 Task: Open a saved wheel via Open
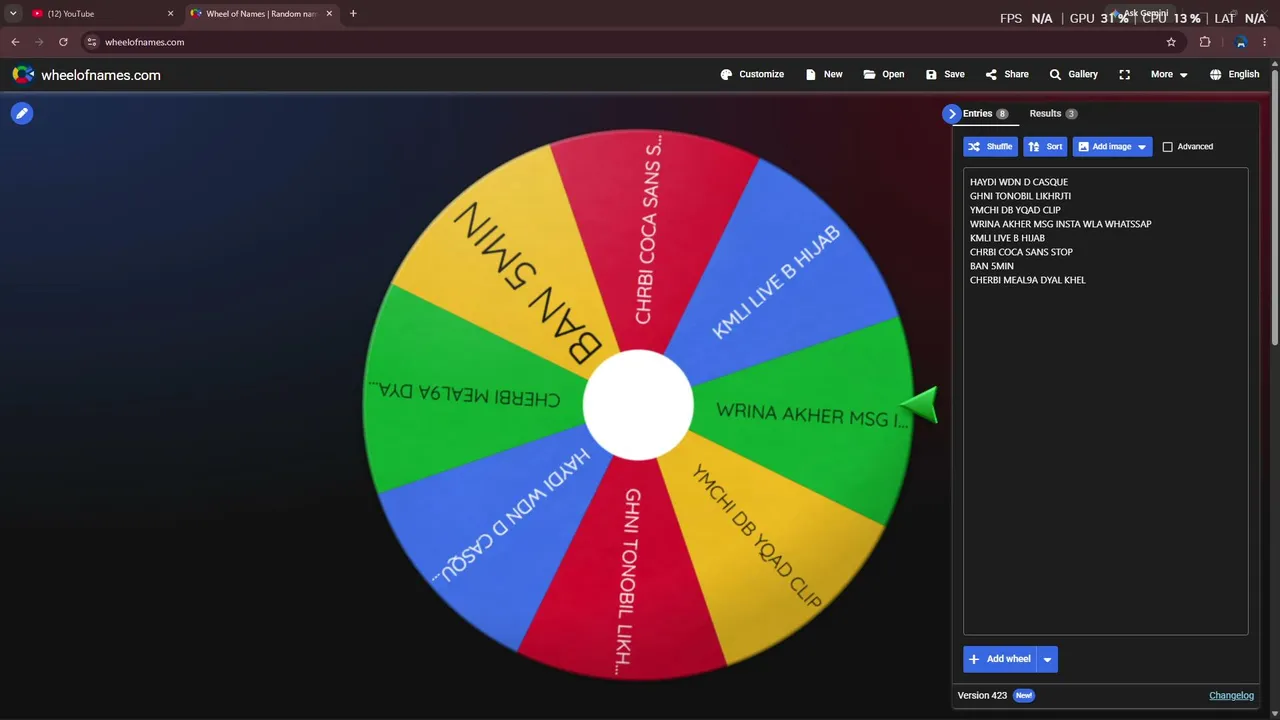(884, 74)
